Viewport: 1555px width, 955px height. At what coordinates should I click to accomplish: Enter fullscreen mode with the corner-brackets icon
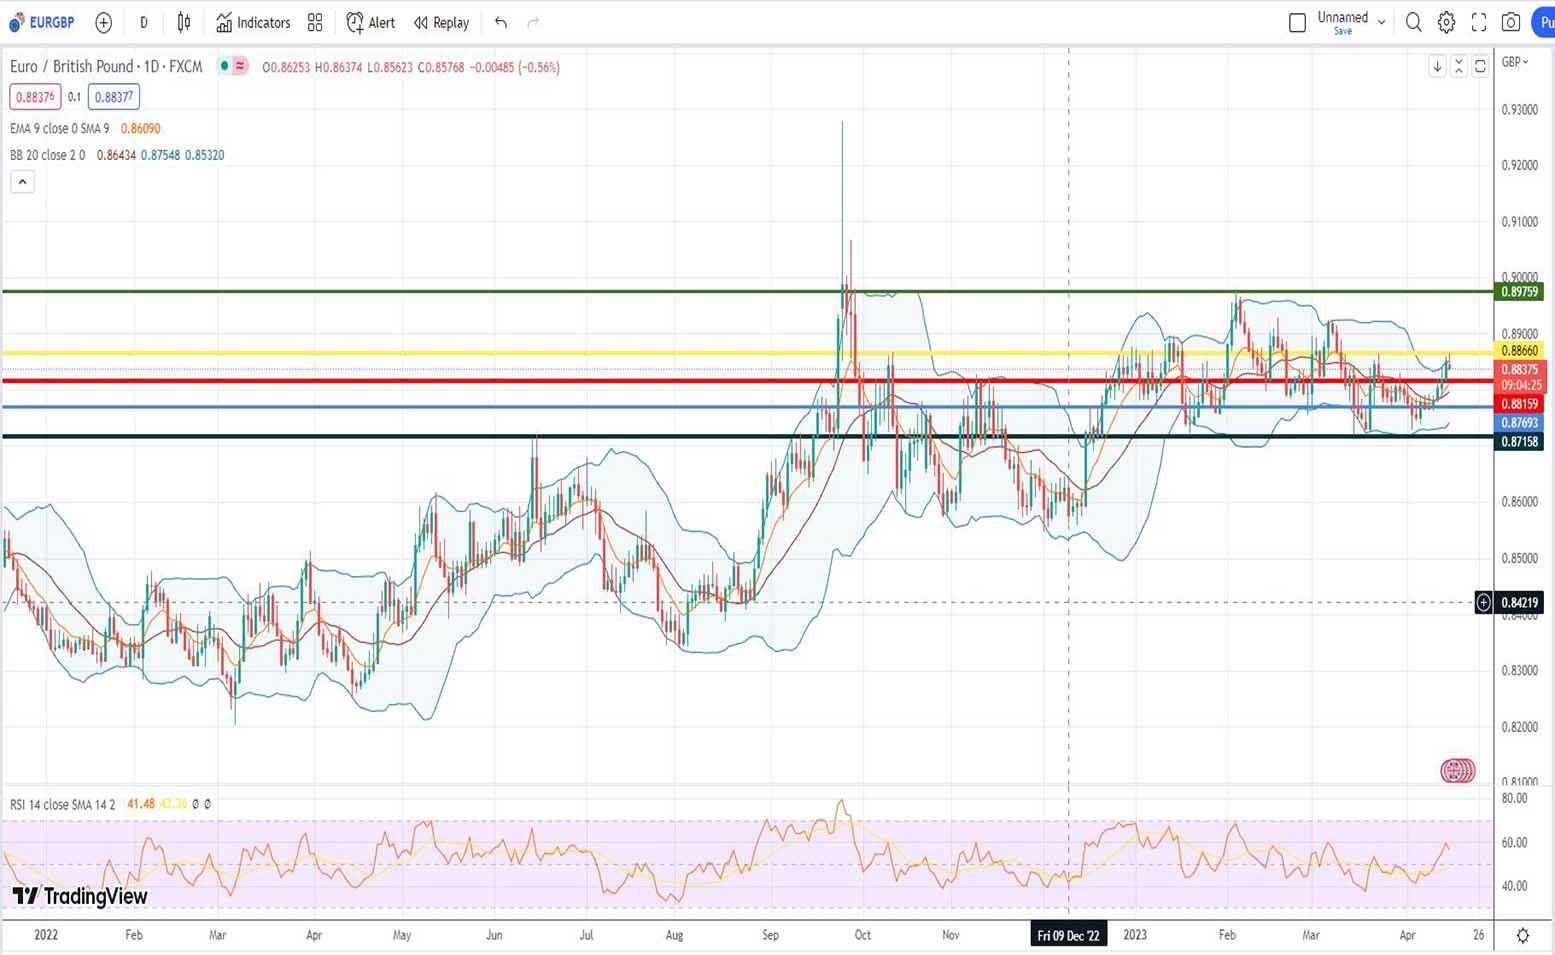click(x=1479, y=22)
